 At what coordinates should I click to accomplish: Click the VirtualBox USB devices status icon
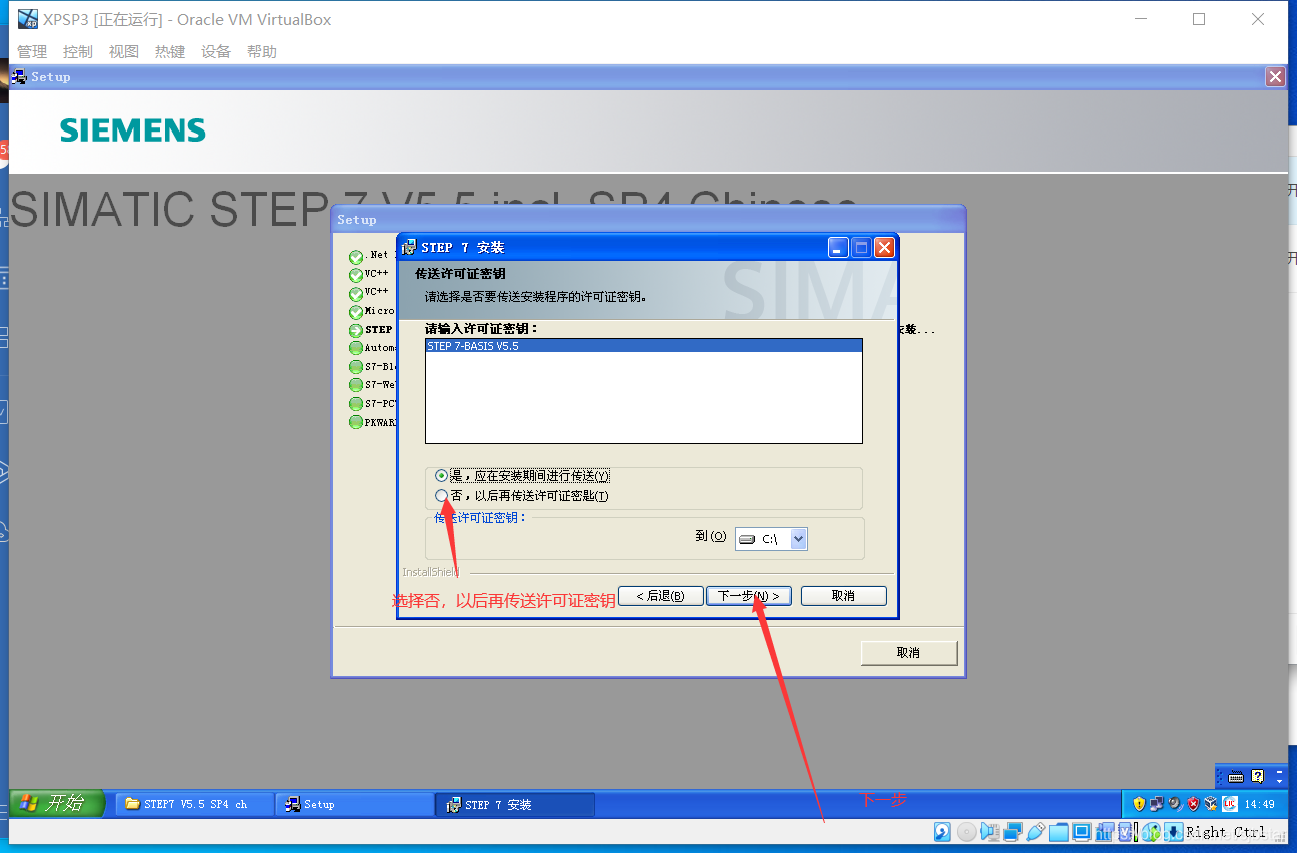point(1035,832)
